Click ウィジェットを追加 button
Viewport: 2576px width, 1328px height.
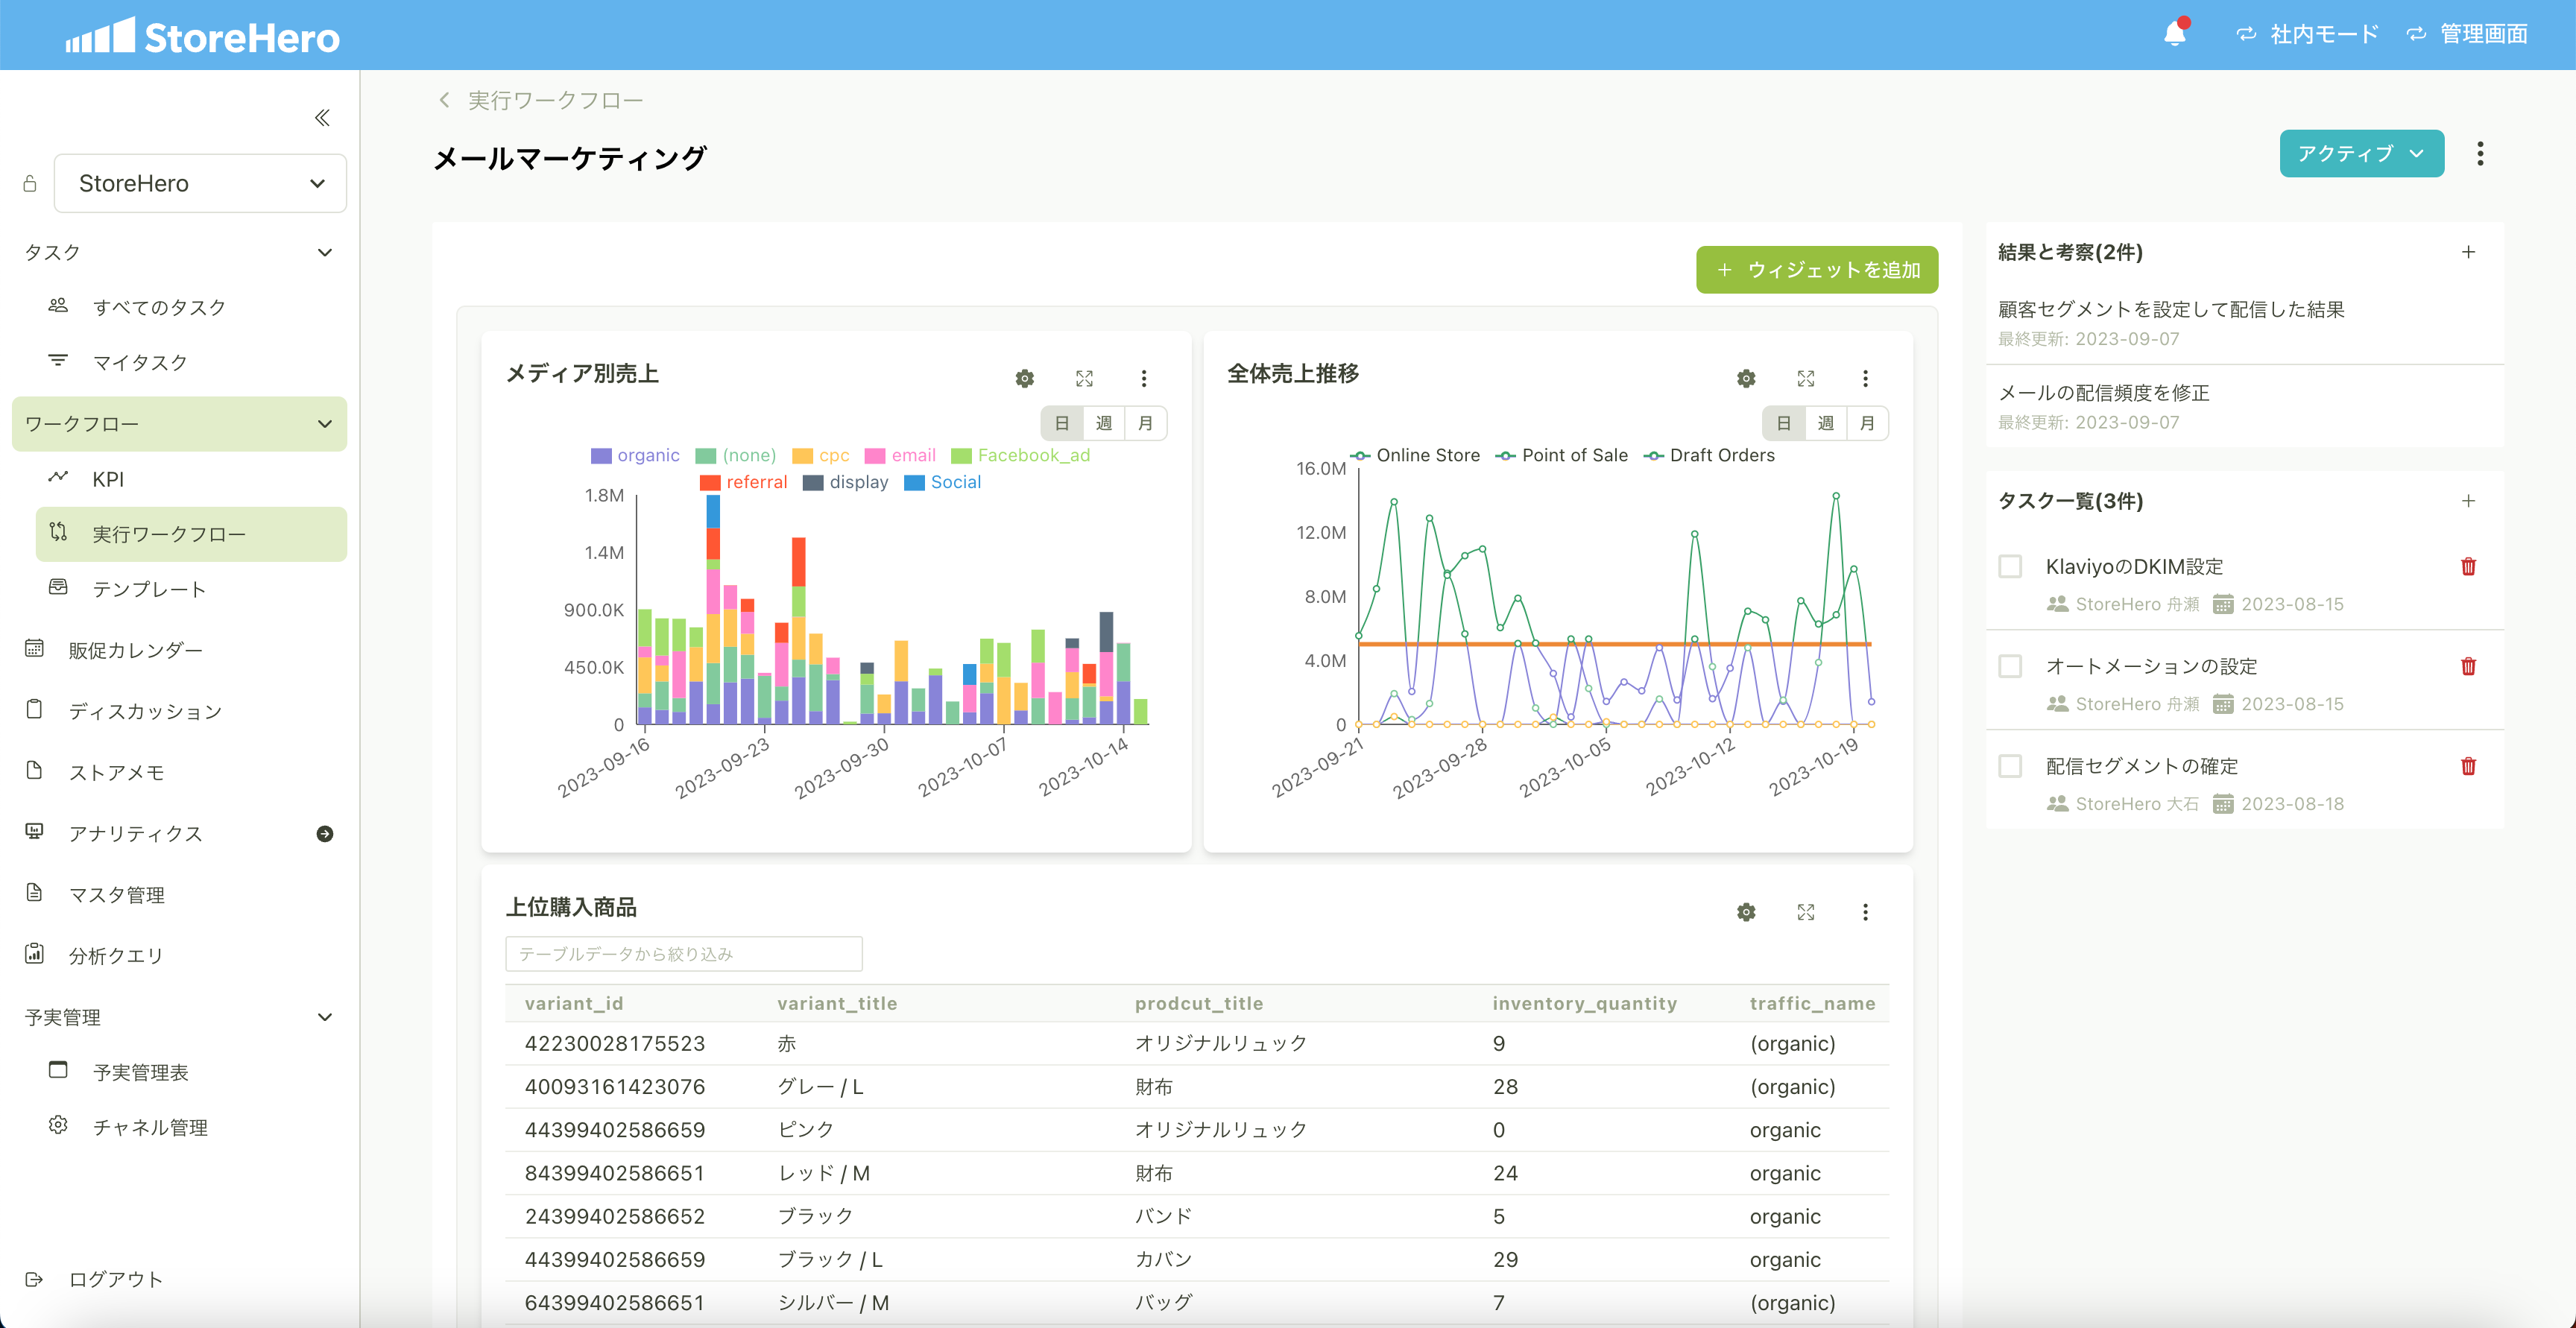point(1817,270)
